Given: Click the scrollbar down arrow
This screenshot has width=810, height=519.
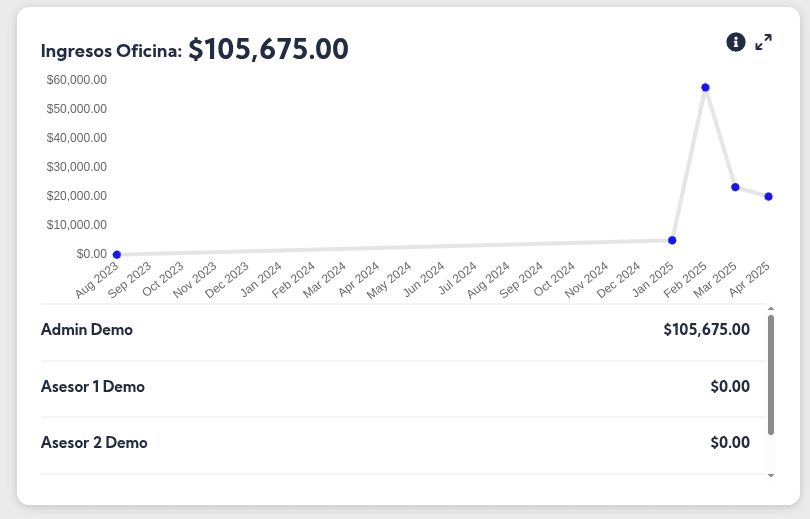Looking at the screenshot, I should click(x=770, y=476).
